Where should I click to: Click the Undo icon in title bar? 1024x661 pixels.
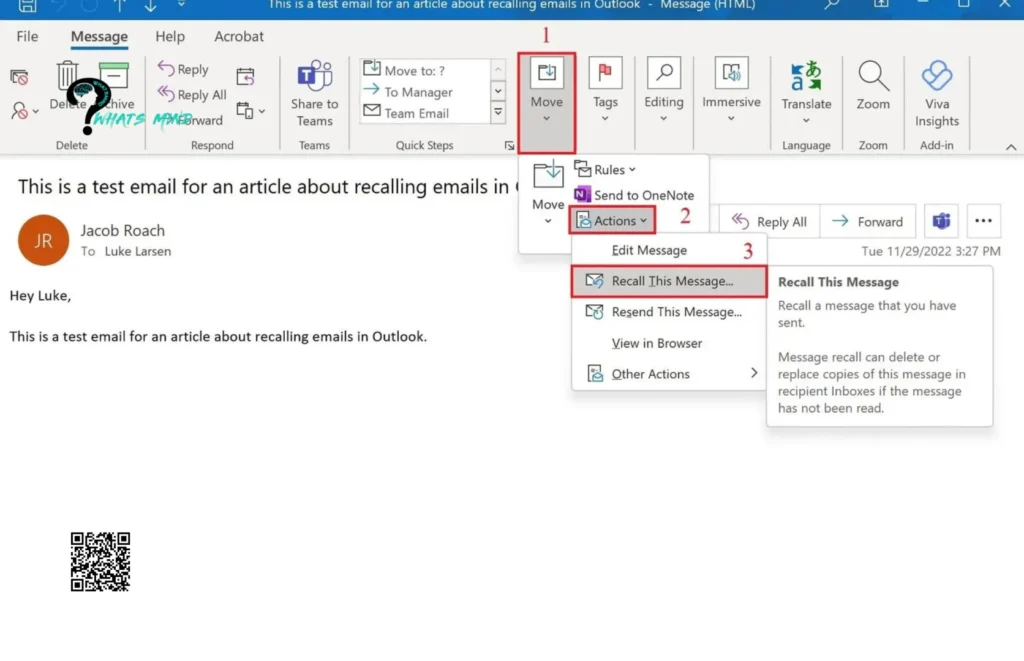point(59,6)
